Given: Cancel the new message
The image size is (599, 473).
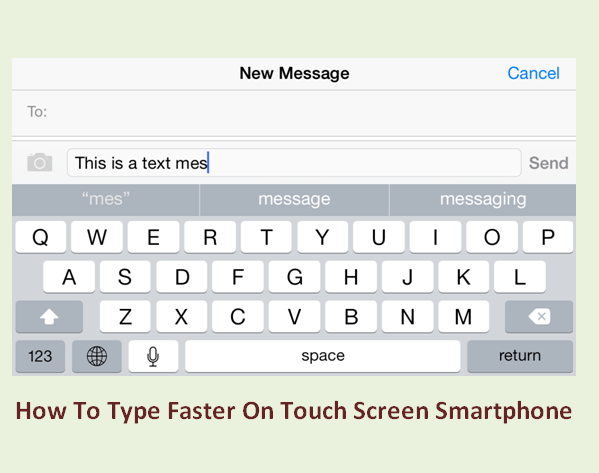Looking at the screenshot, I should pyautogui.click(x=533, y=73).
